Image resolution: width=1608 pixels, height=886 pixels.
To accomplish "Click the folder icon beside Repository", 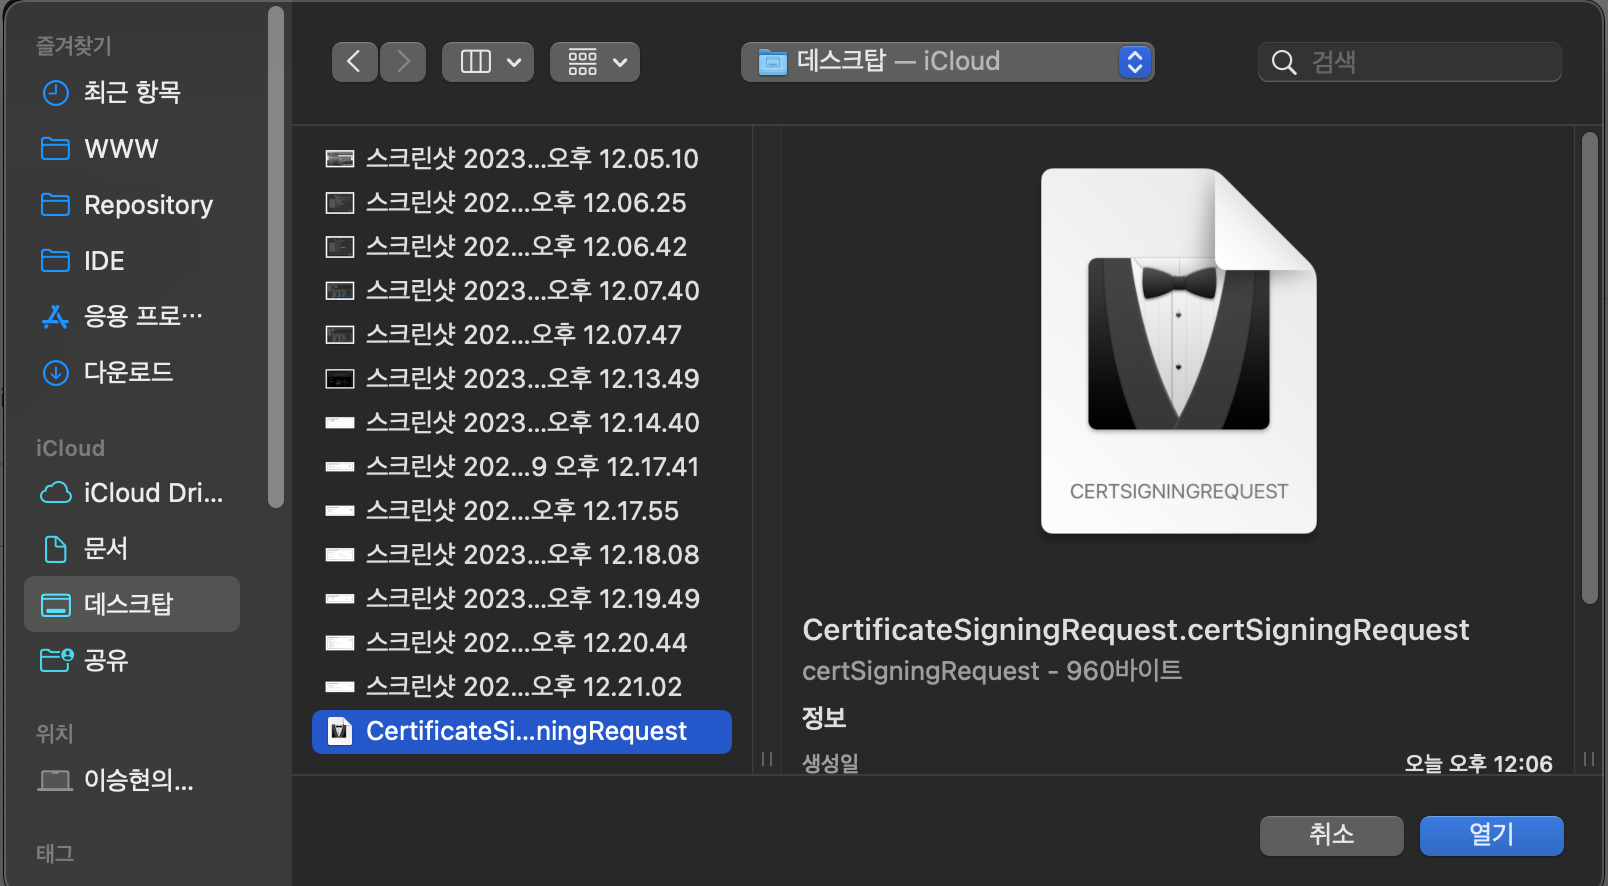I will 55,205.
